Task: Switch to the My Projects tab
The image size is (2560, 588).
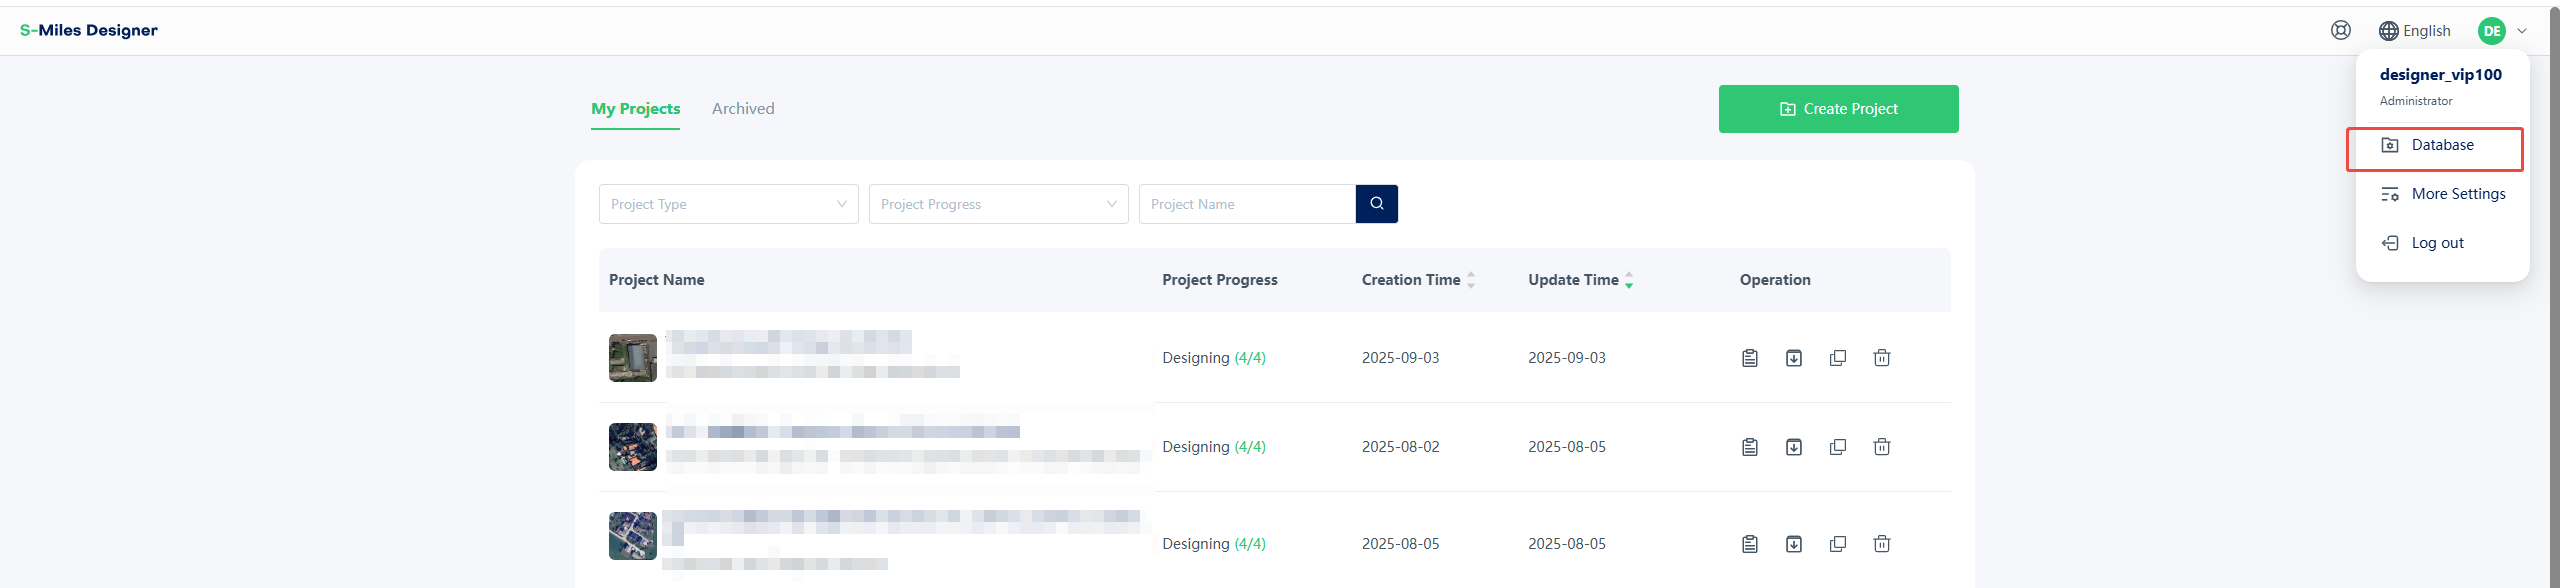Action: (636, 109)
